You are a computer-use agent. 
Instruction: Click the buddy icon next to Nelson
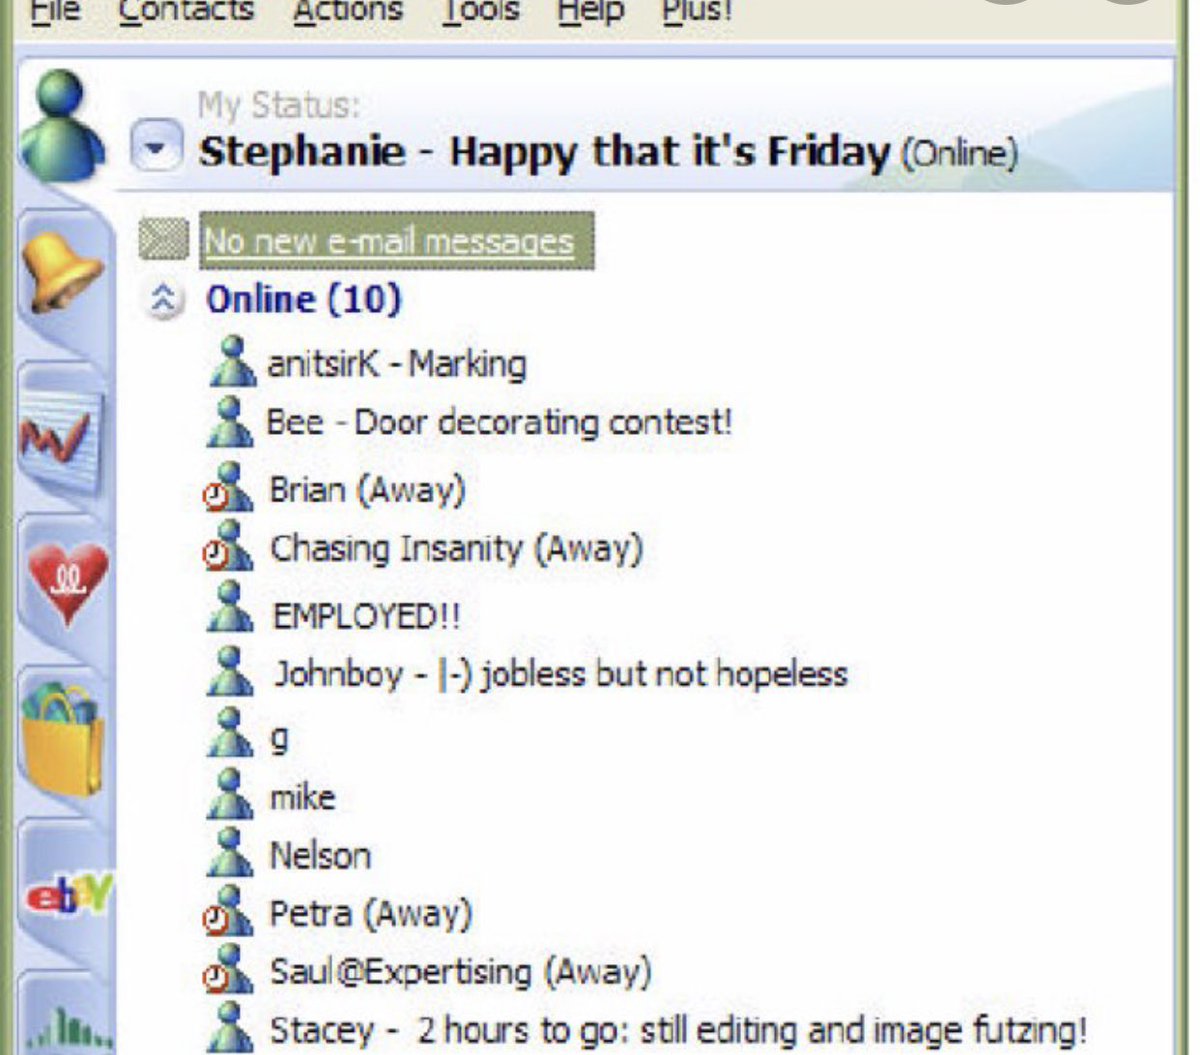231,853
